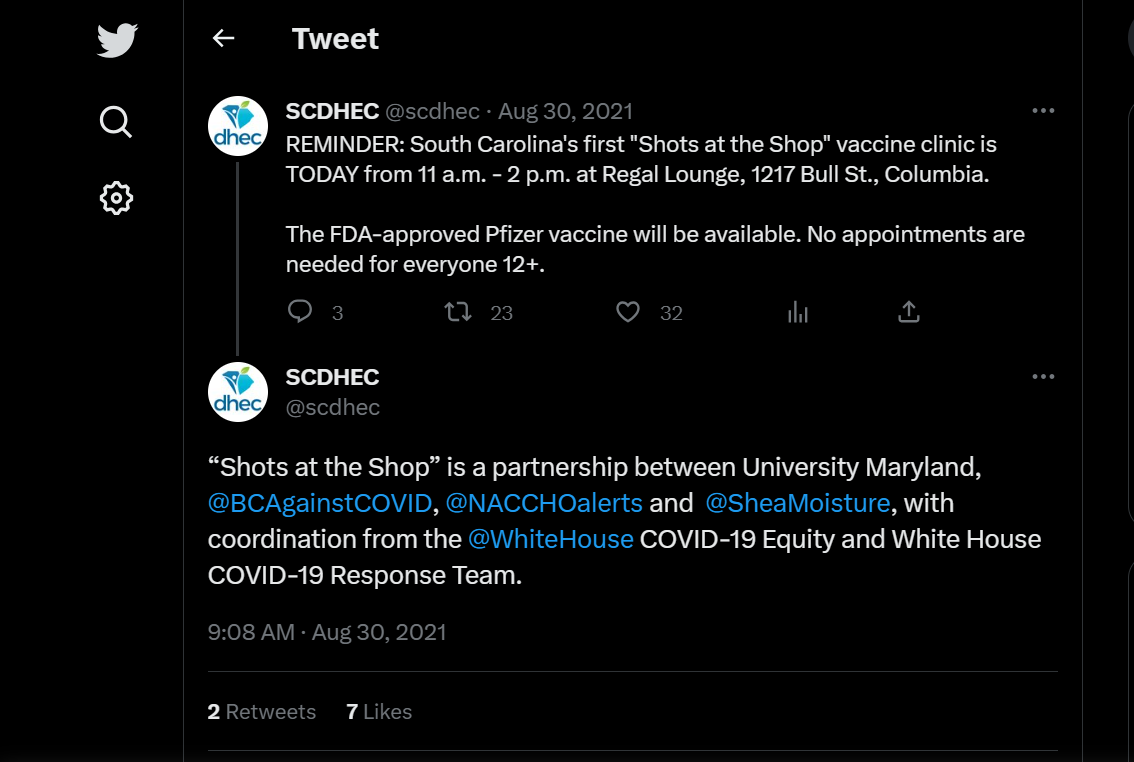Go back using the left arrow
1134x762 pixels.
[223, 38]
